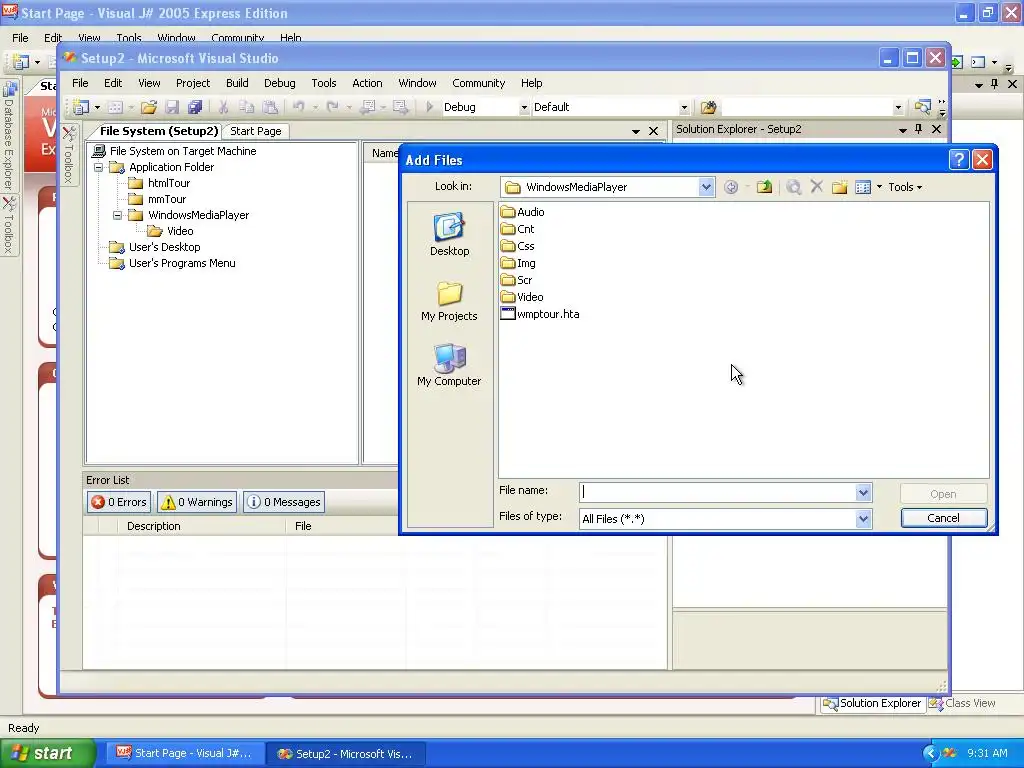Viewport: 1024px width, 768px height.
Task: Open File toolbar icon in Setup2 window
Action: [149, 107]
